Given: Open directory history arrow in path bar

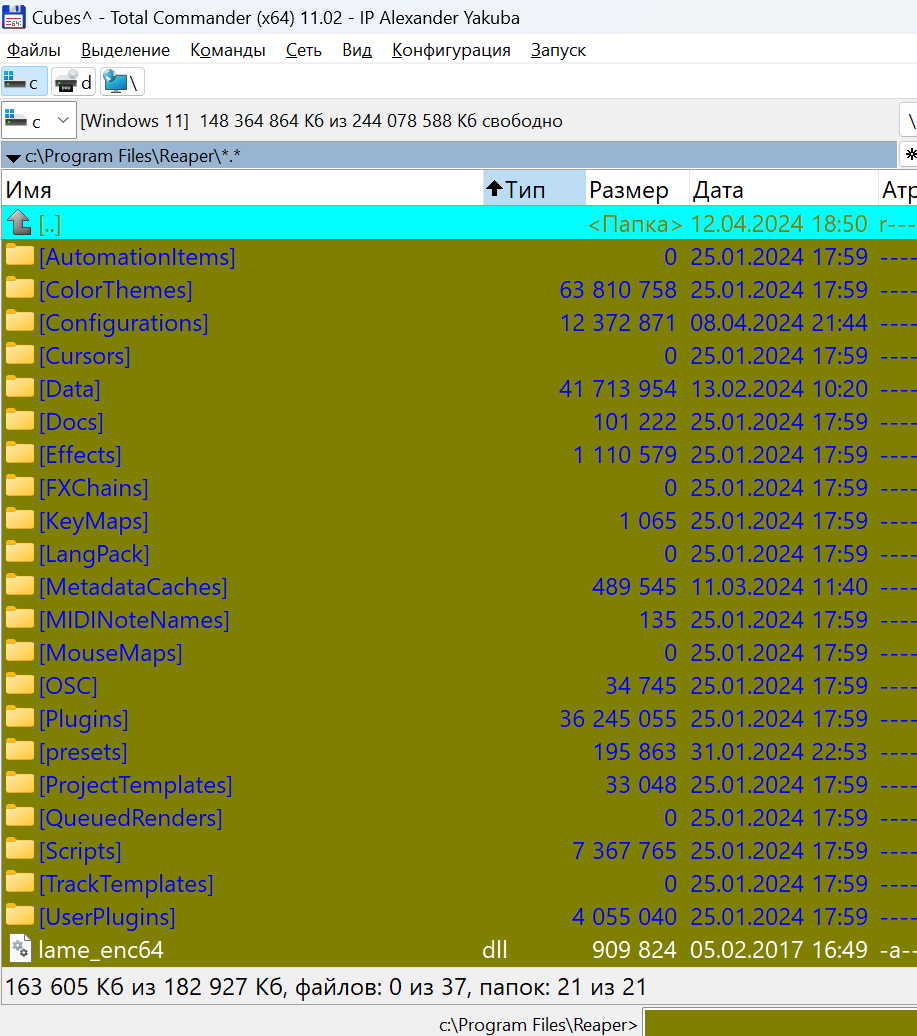Looking at the screenshot, I should [13, 157].
